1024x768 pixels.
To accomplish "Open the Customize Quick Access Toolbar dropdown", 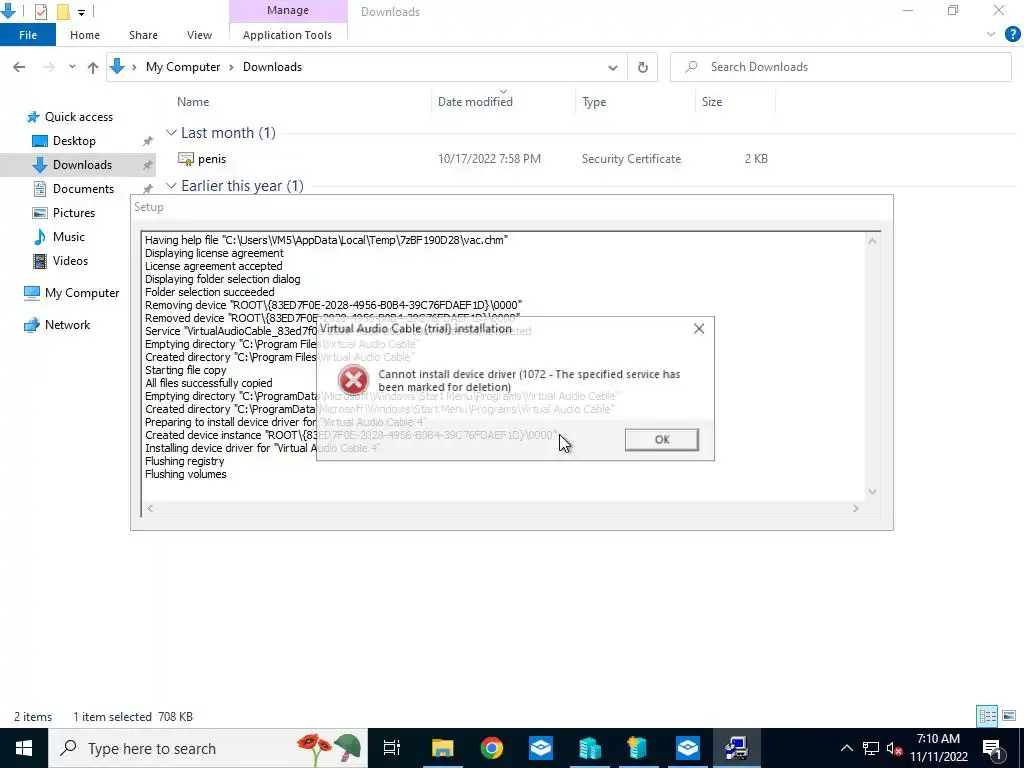I will 81,12.
